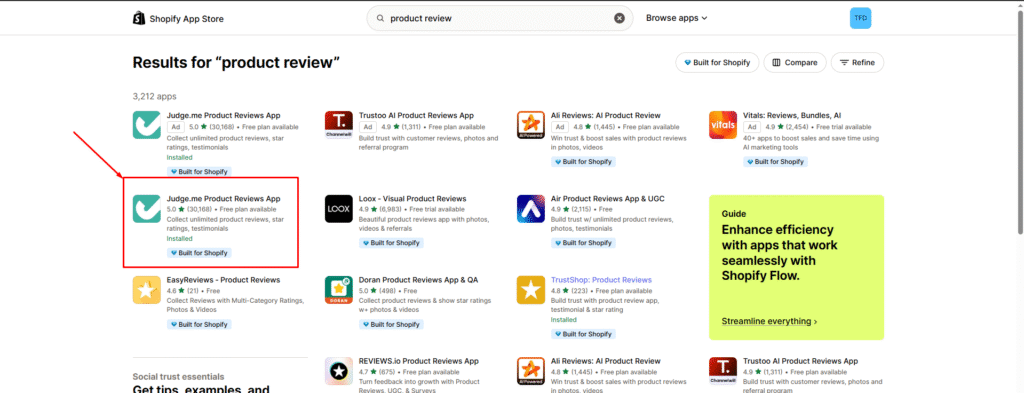The height and width of the screenshot is (393, 1024).
Task: Click the Built for Shopify badge under Loox
Action: point(391,243)
